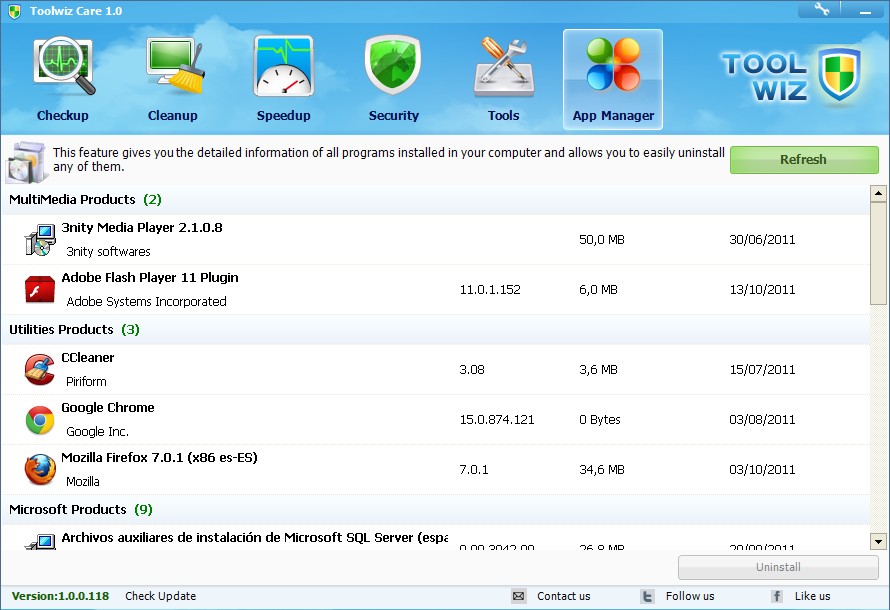Click the date 03/10/2011
Screen dimensions: 890x610
click(x=762, y=469)
